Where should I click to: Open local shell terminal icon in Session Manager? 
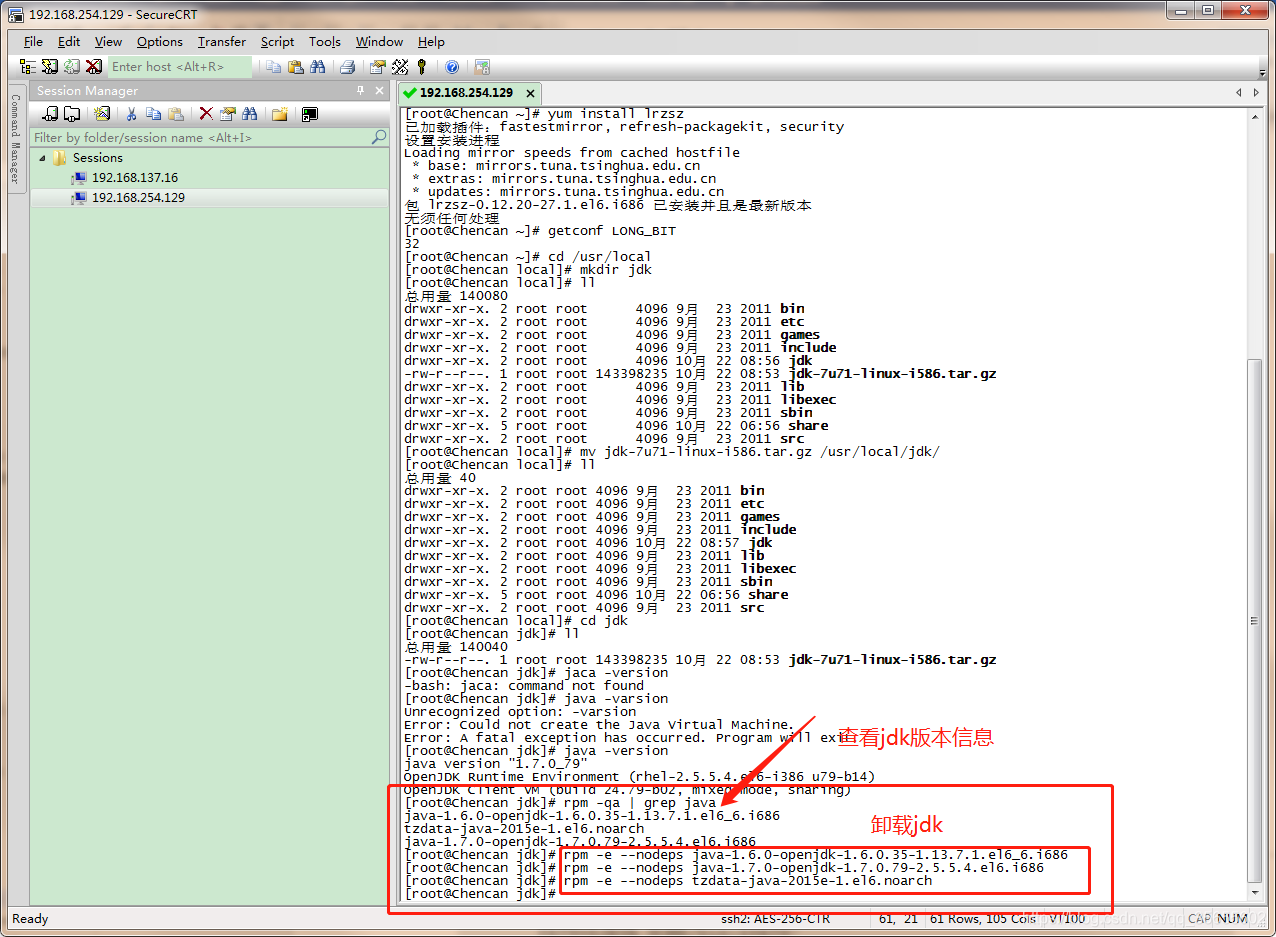pos(310,114)
